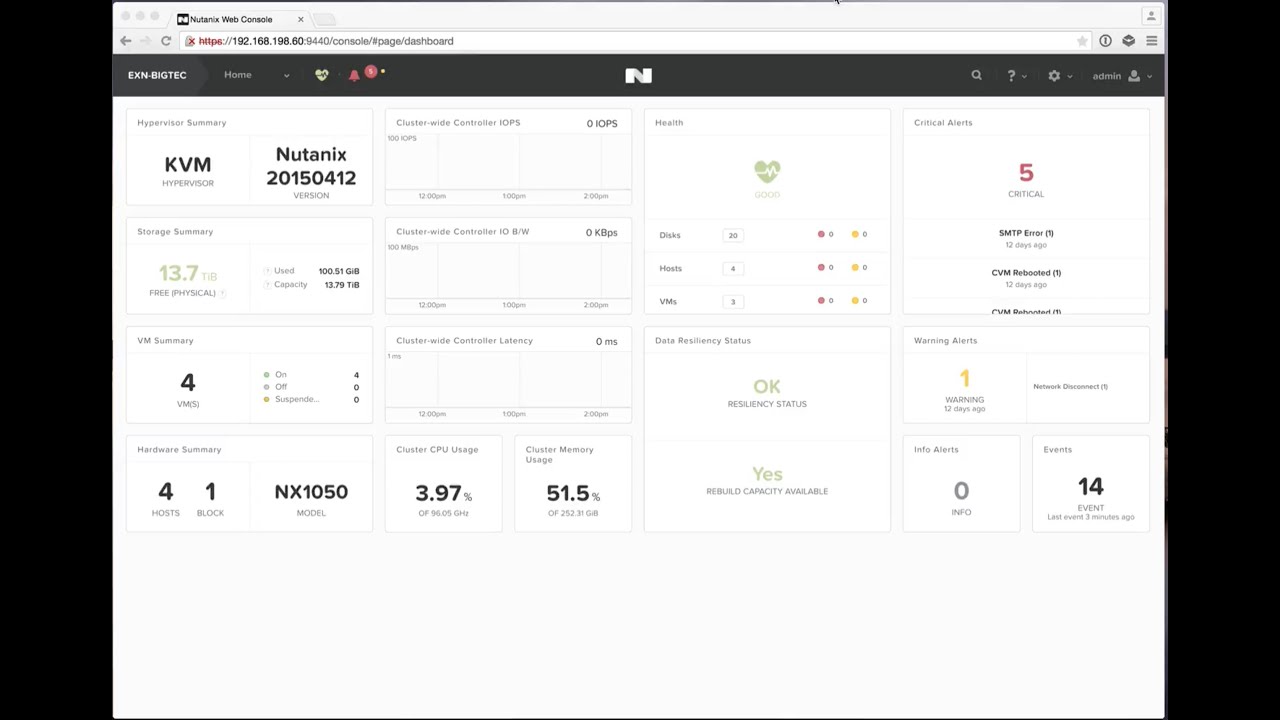This screenshot has height=720, width=1280.
Task: Click the insecure certificate warning icon
Action: (x=190, y=41)
